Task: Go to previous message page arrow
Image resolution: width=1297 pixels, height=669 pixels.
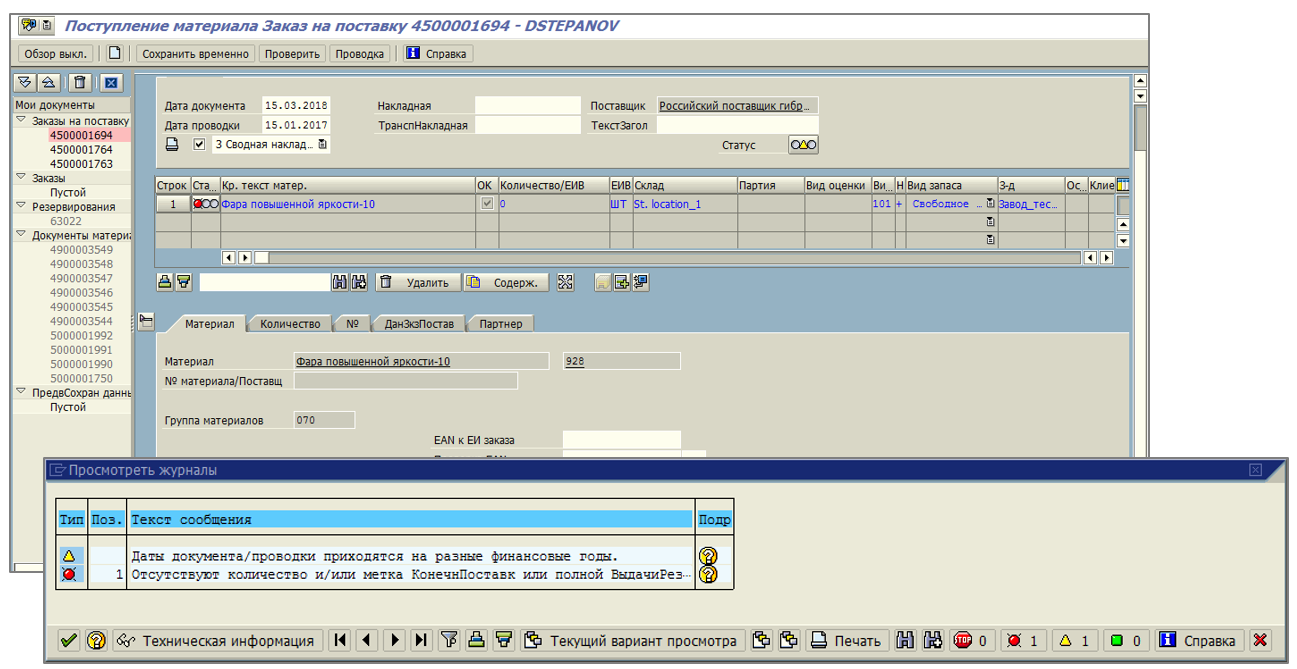Action: [x=367, y=641]
